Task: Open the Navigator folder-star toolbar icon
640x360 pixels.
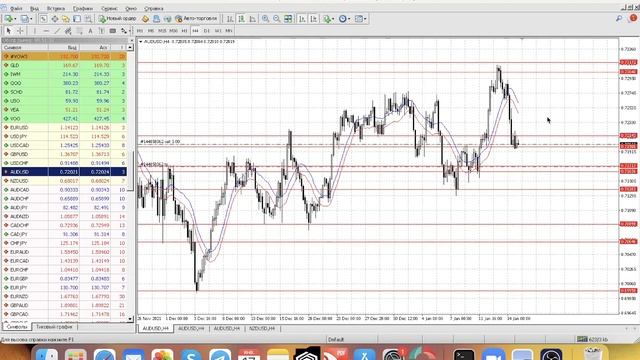Action: click(x=66, y=19)
